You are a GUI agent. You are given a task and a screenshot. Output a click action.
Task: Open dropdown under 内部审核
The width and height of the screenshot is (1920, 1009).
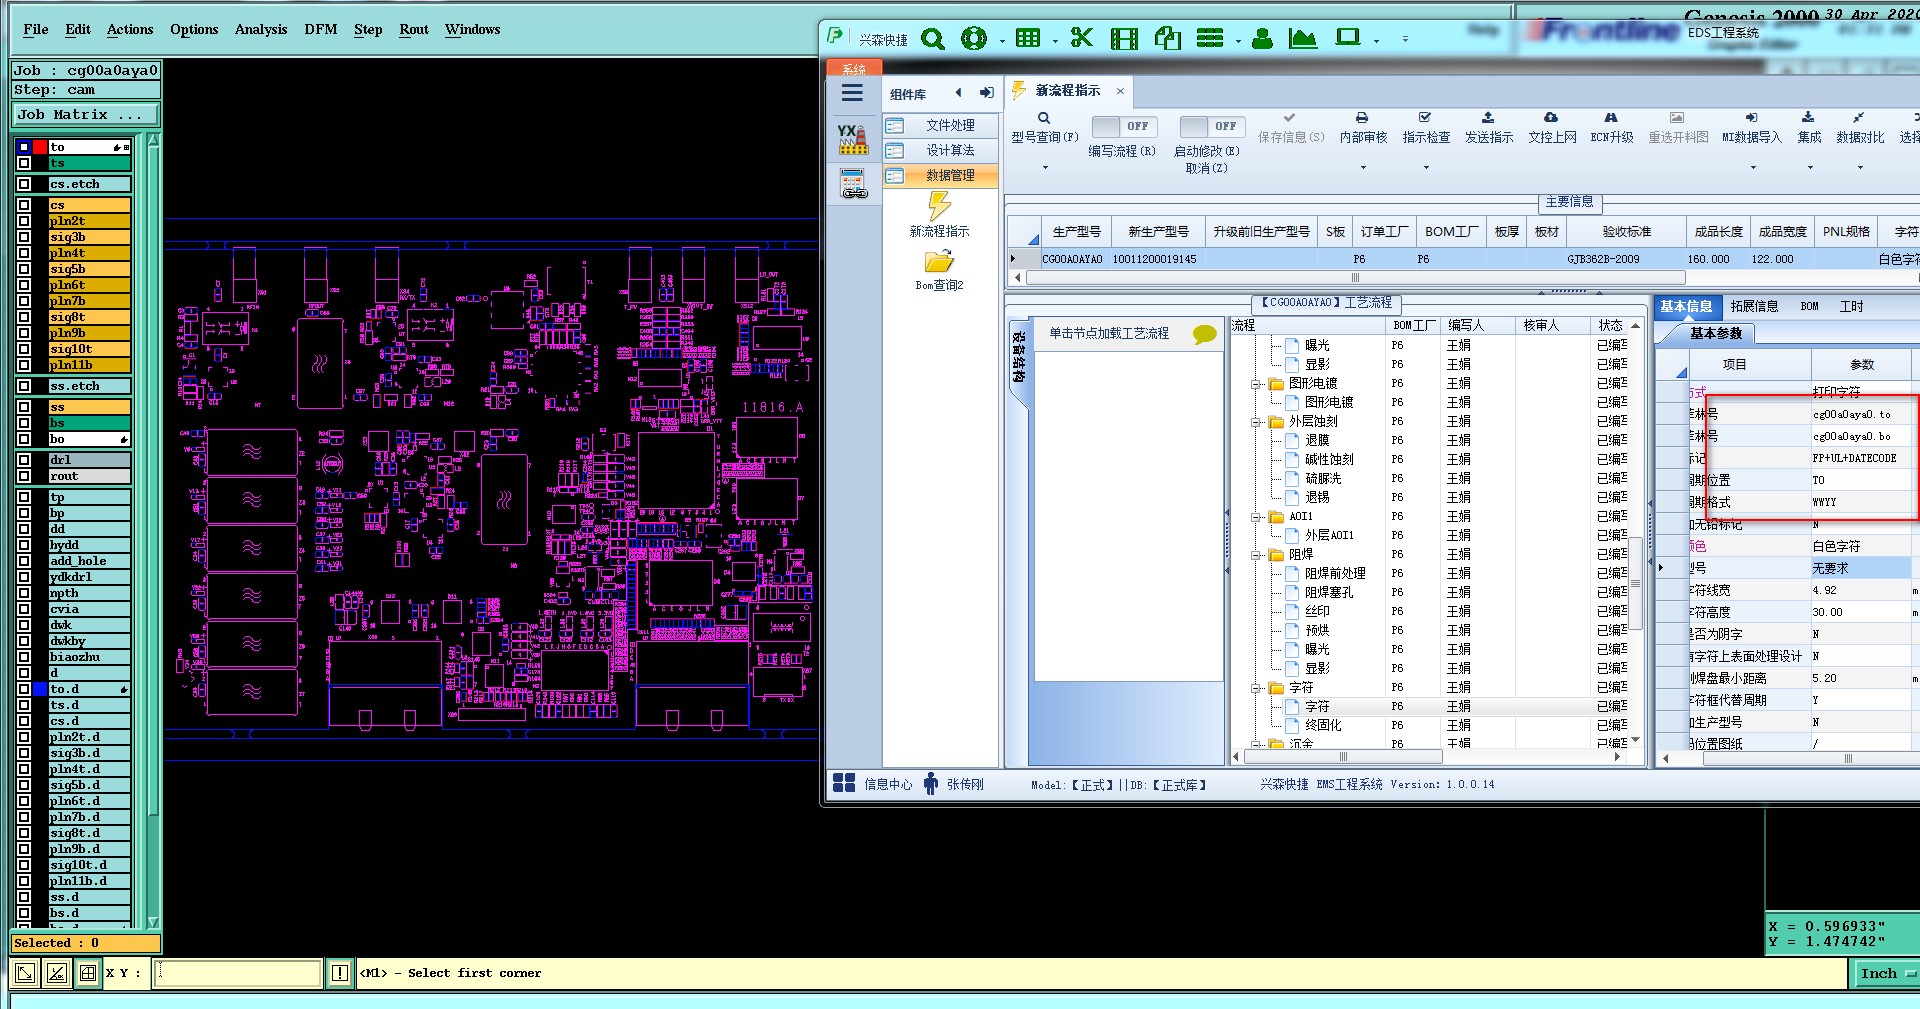pyautogui.click(x=1363, y=168)
